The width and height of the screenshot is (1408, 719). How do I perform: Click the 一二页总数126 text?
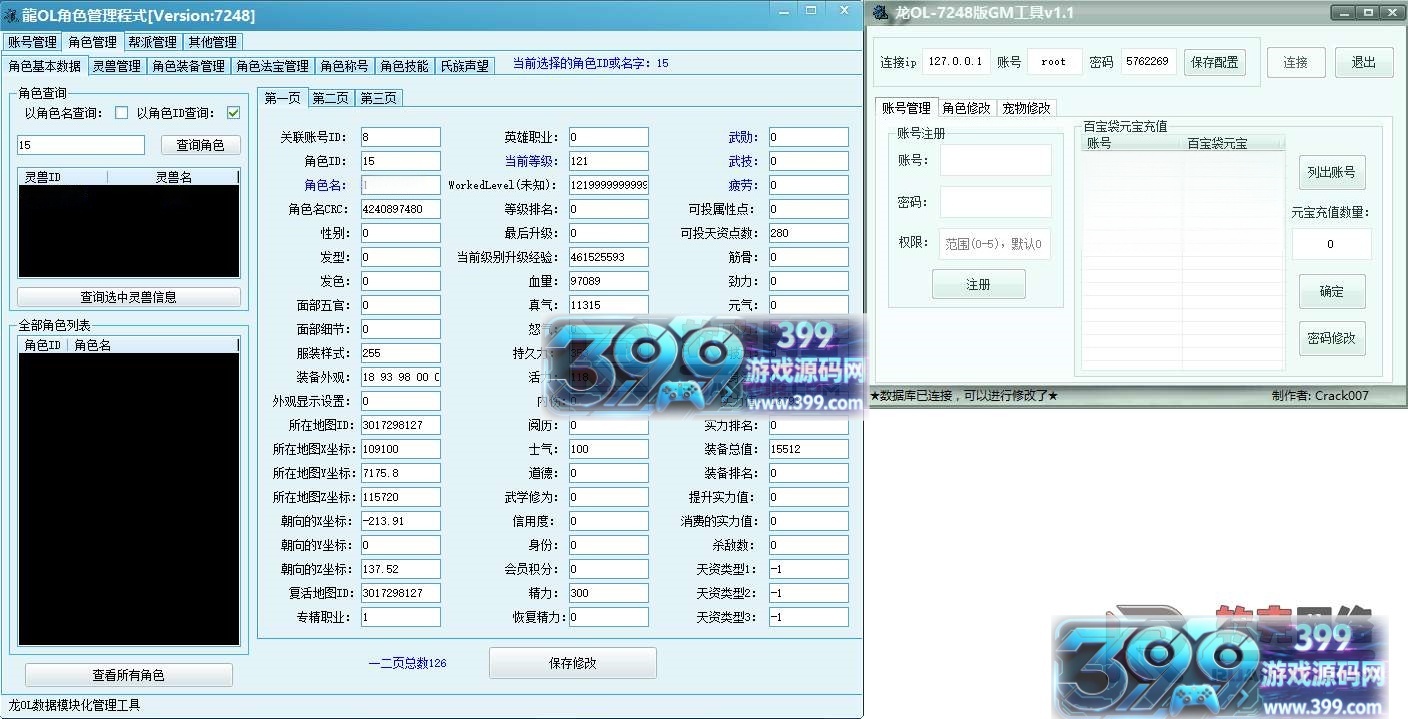407,663
